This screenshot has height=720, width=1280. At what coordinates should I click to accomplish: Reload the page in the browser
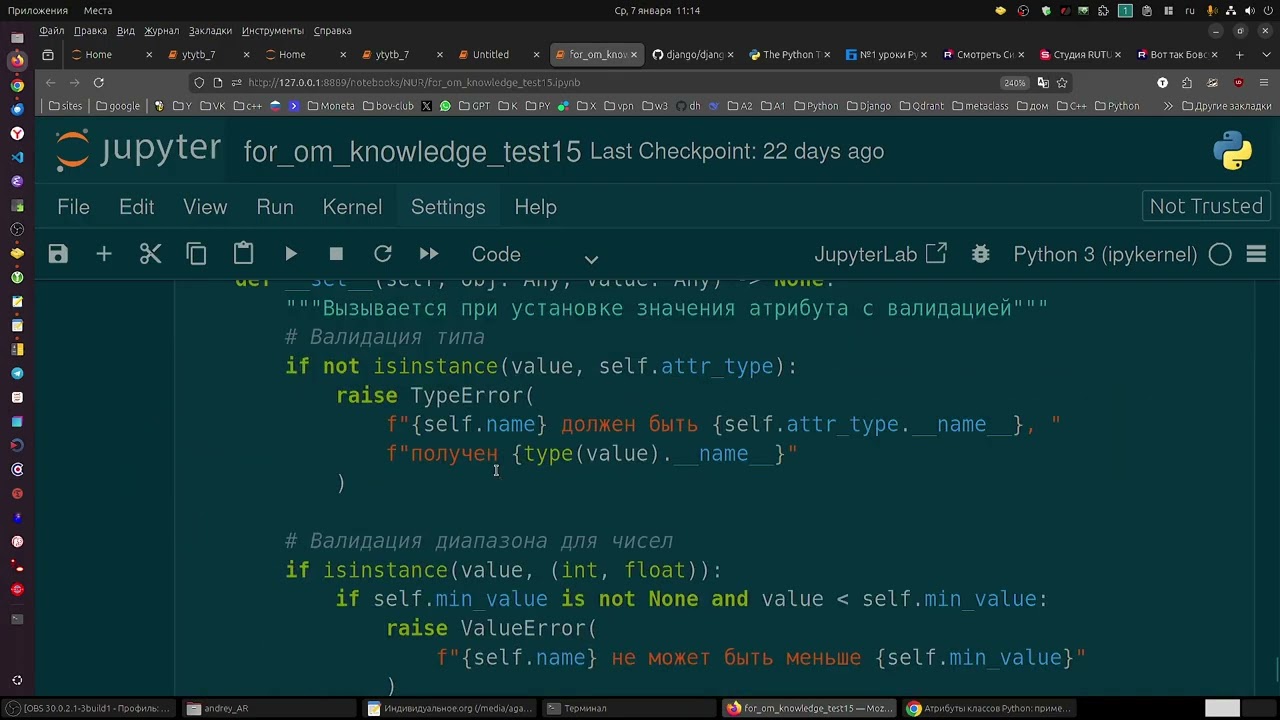click(x=99, y=82)
